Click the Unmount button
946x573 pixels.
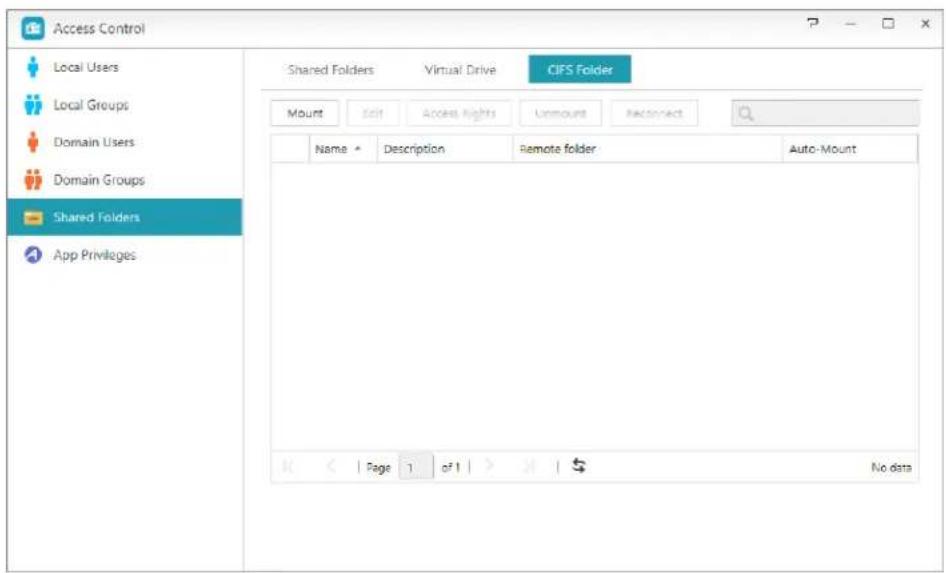tap(560, 113)
